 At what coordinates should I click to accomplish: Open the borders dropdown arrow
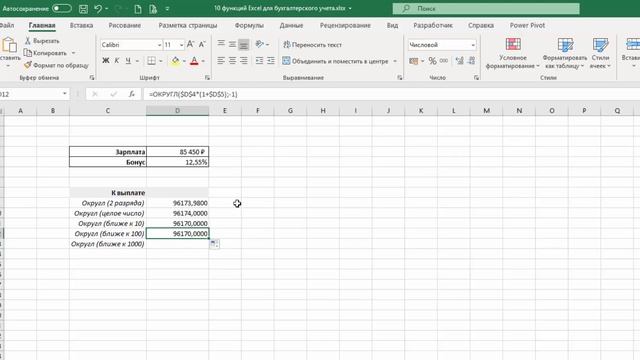tap(160, 61)
